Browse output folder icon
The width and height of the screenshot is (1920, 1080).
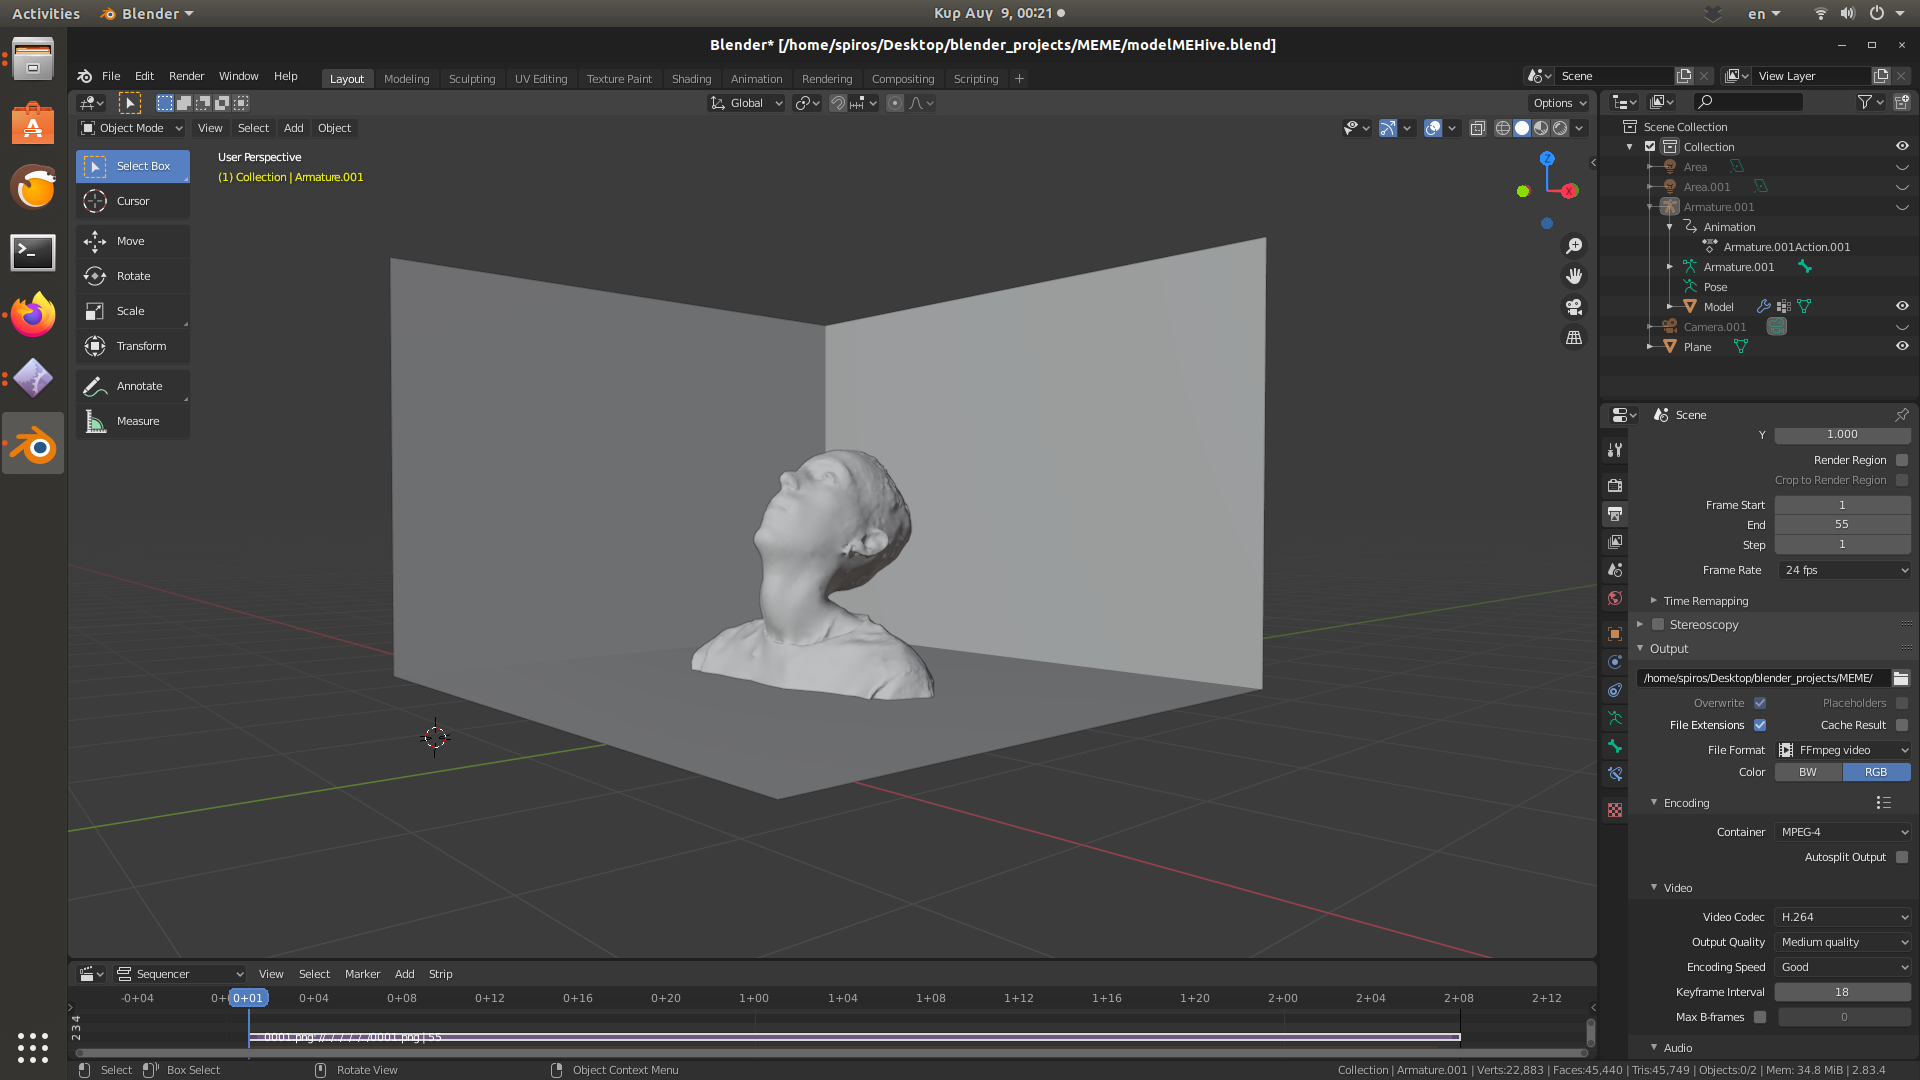pyautogui.click(x=1901, y=678)
